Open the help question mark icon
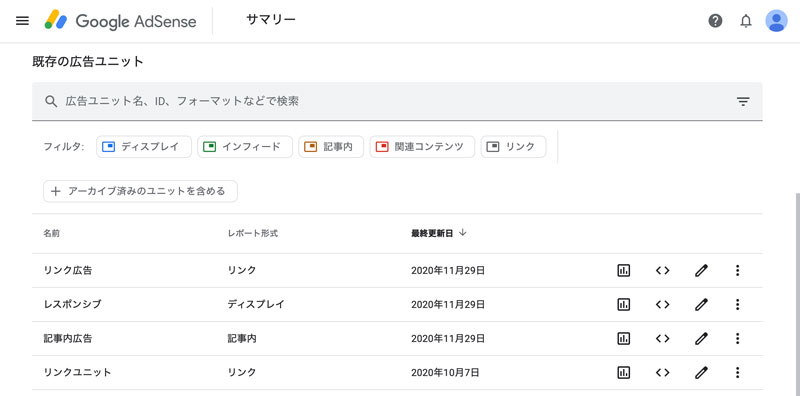The height and width of the screenshot is (396, 800). click(715, 21)
